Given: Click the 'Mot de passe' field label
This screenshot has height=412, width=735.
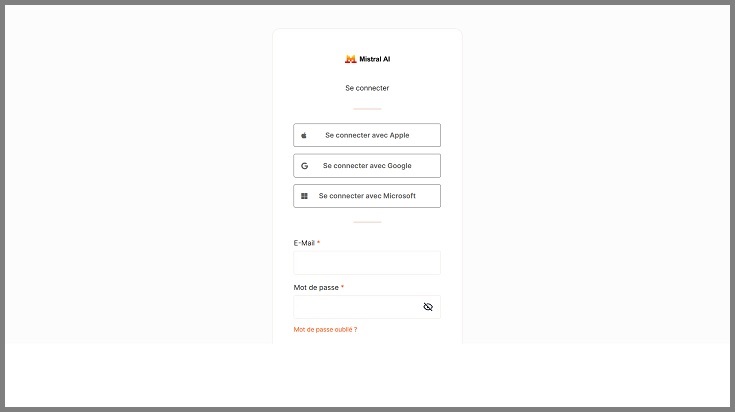Looking at the screenshot, I should [x=316, y=287].
